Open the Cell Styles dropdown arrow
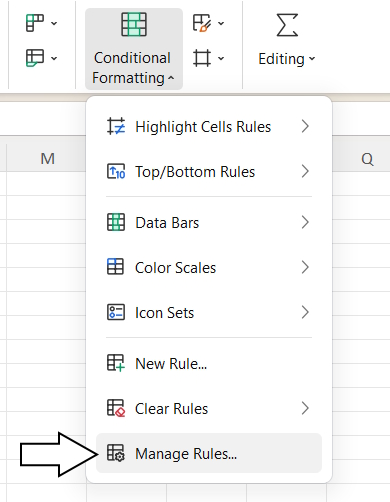390x502 pixels. 221,23
